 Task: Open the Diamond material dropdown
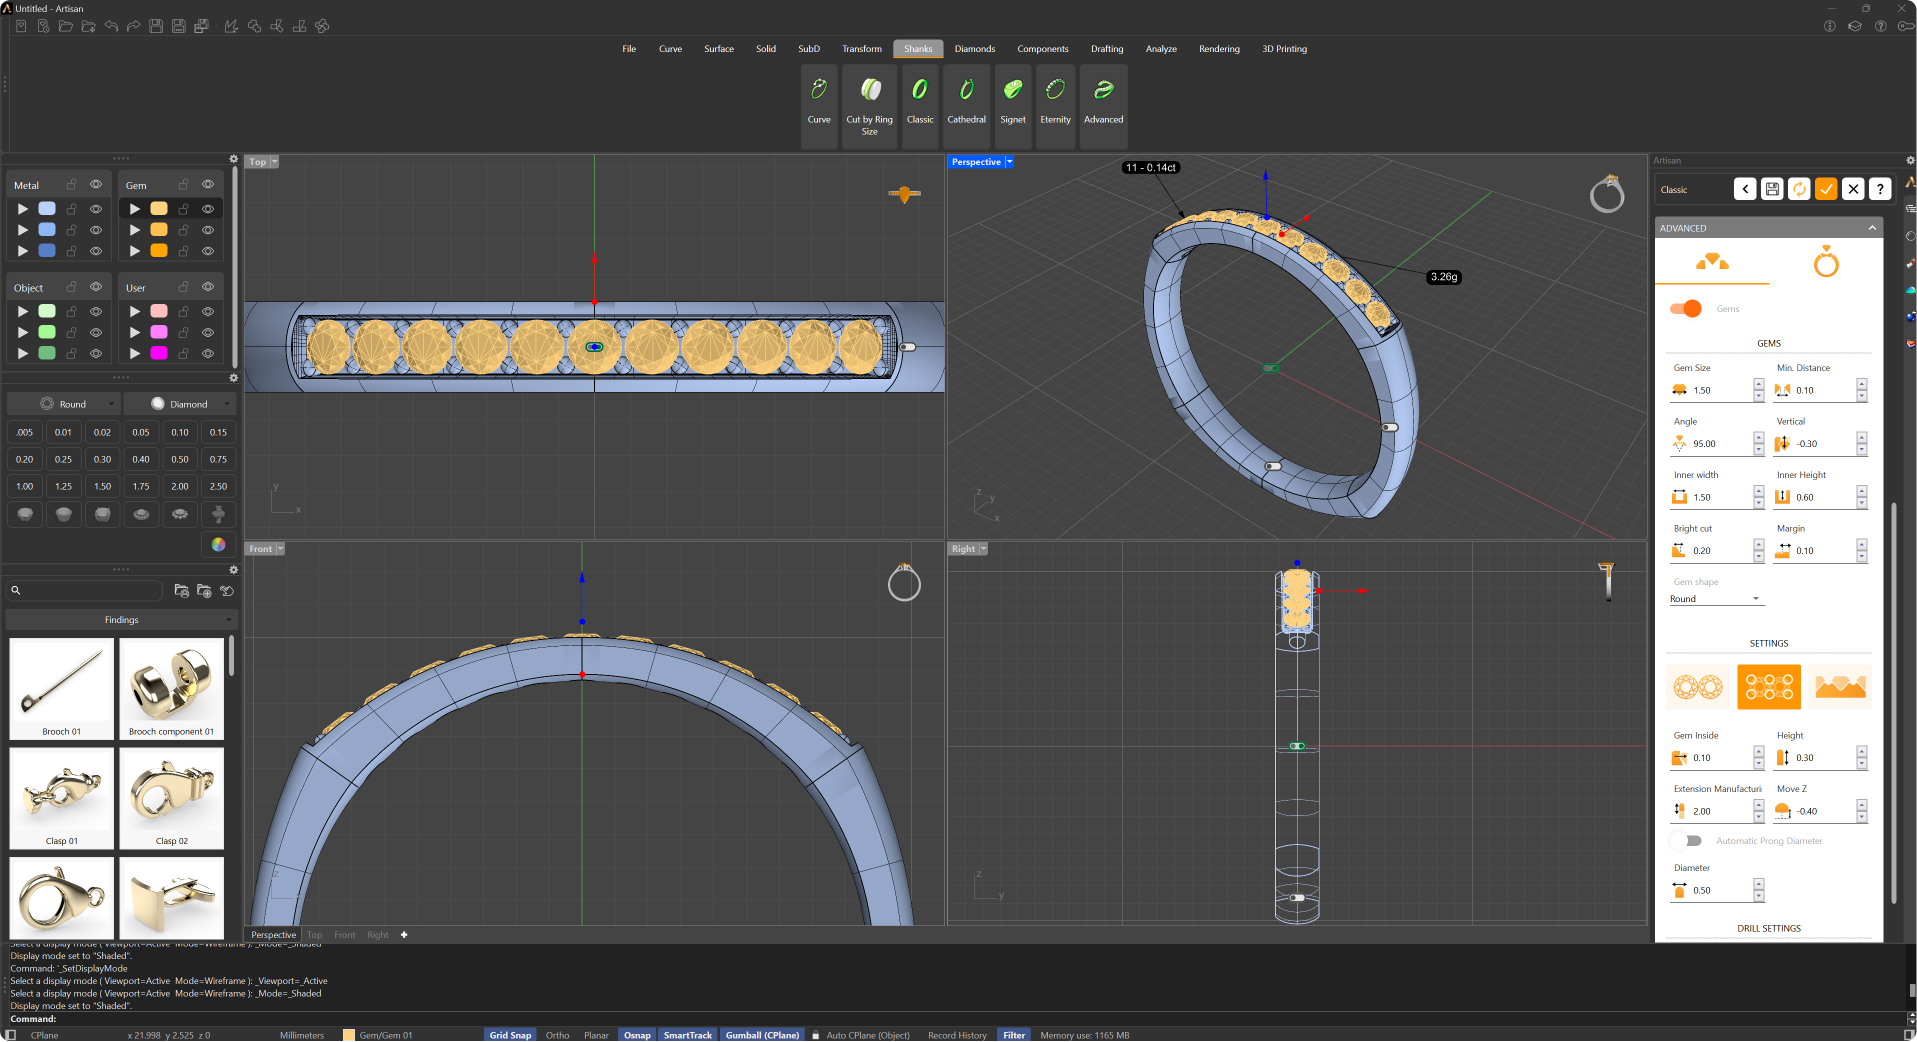(179, 404)
